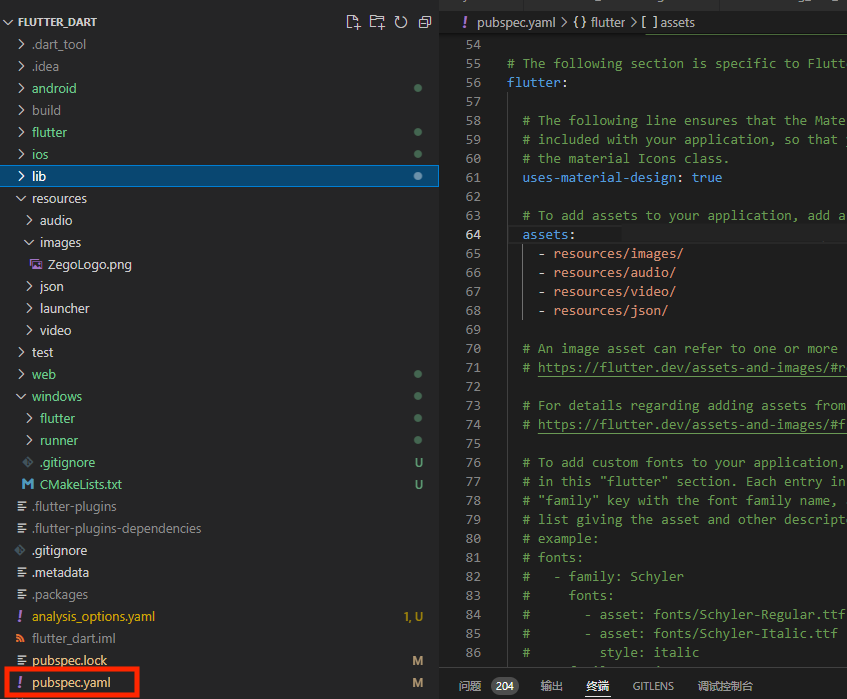Click pubspec.yaml breadcrumb segment

coord(516,22)
